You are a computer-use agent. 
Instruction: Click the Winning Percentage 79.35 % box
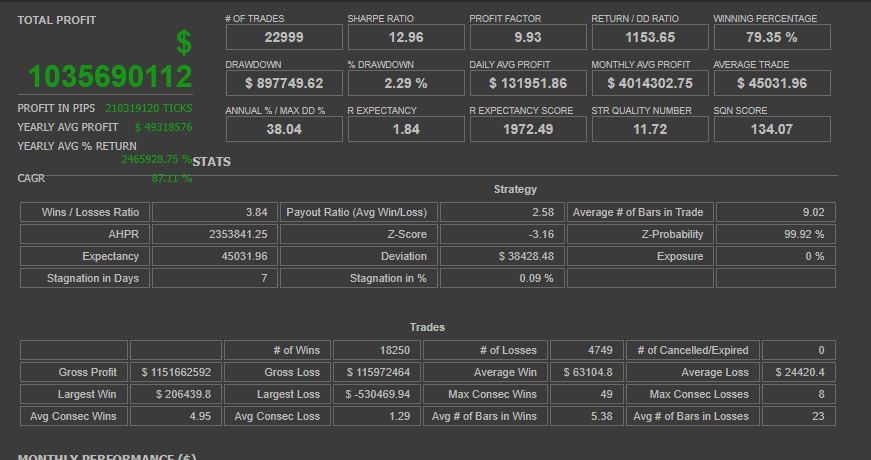[x=772, y=38]
